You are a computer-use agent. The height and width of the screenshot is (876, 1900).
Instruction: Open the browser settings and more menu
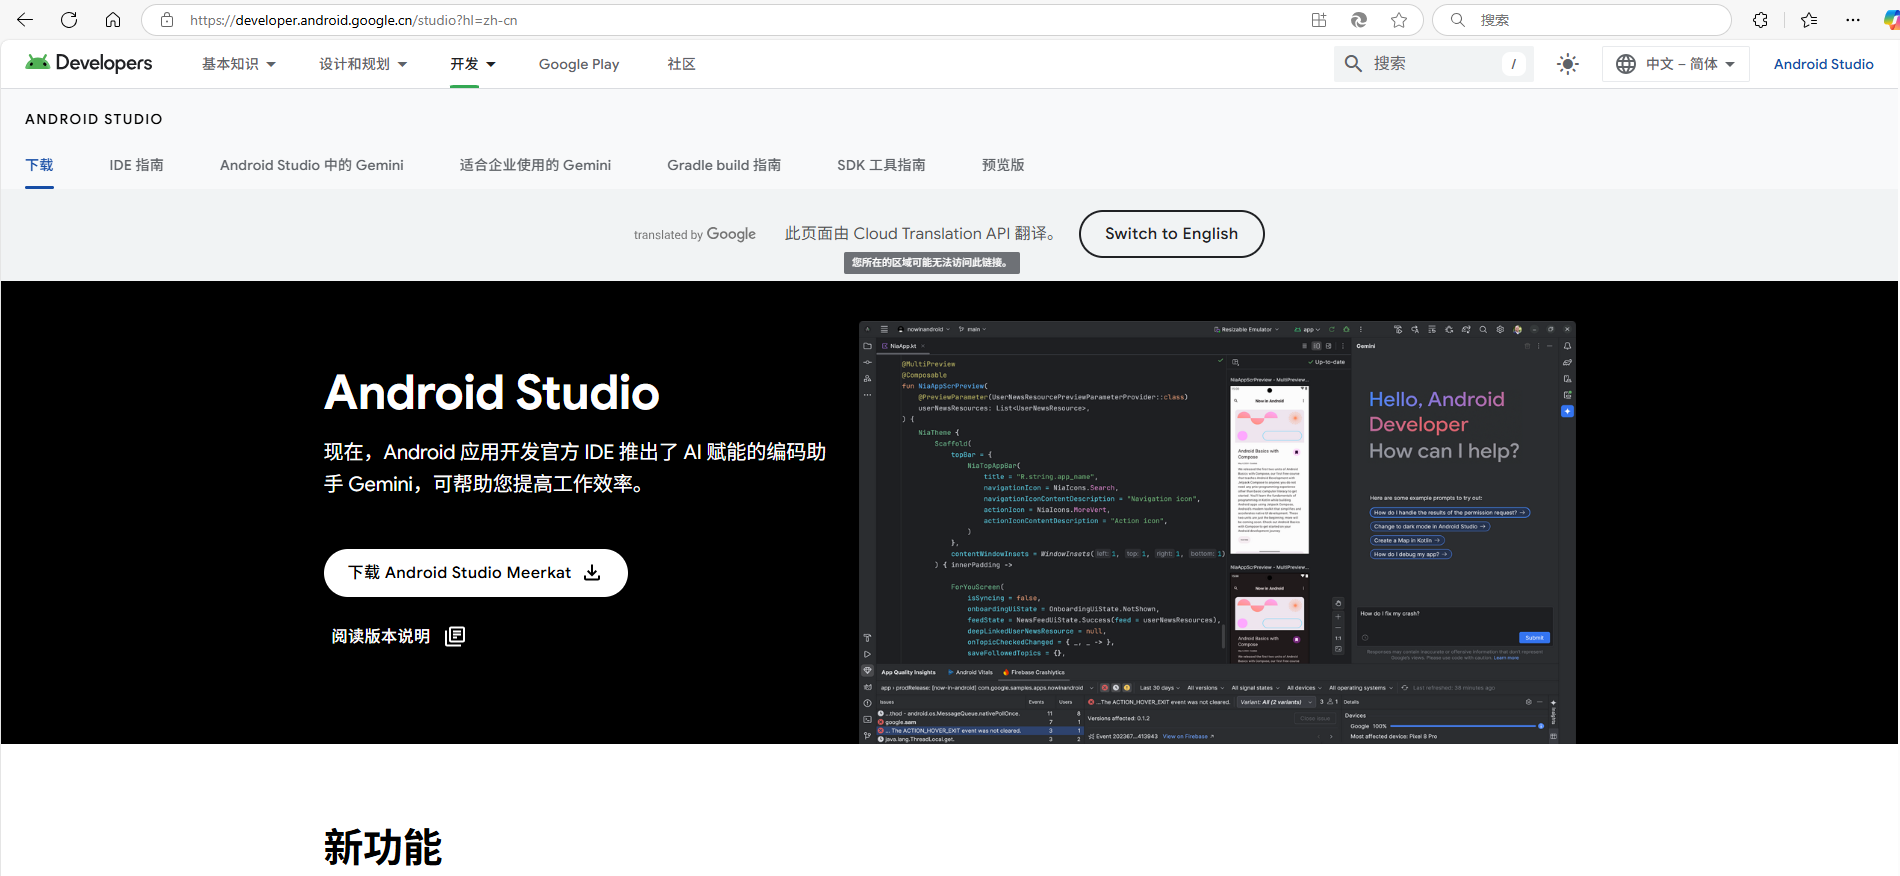click(x=1853, y=20)
